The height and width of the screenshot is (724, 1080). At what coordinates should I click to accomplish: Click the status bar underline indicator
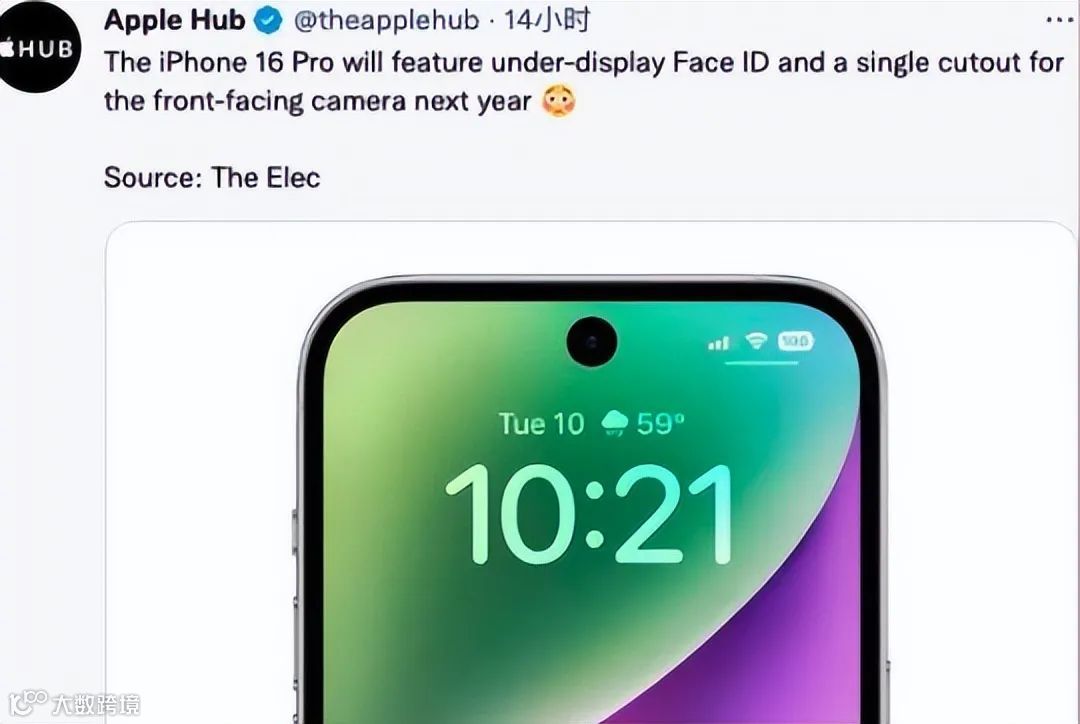coord(762,362)
